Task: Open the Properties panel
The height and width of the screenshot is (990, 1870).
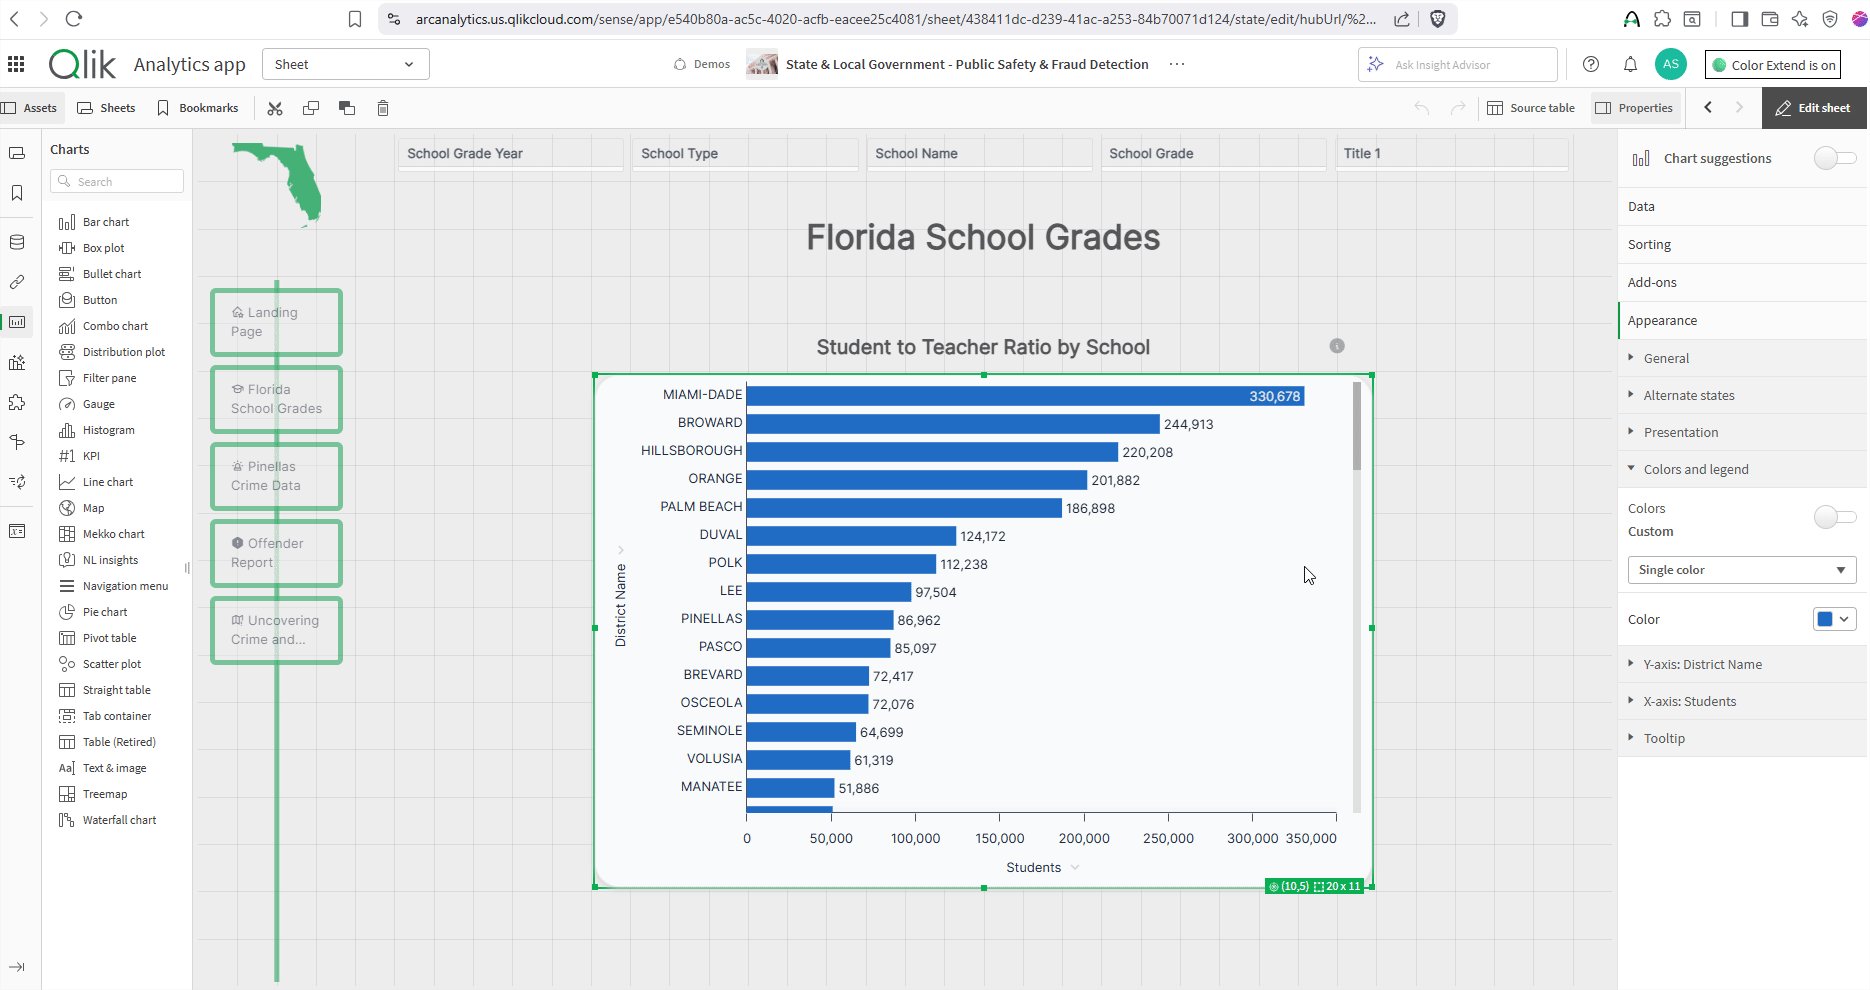Action: point(1635,107)
